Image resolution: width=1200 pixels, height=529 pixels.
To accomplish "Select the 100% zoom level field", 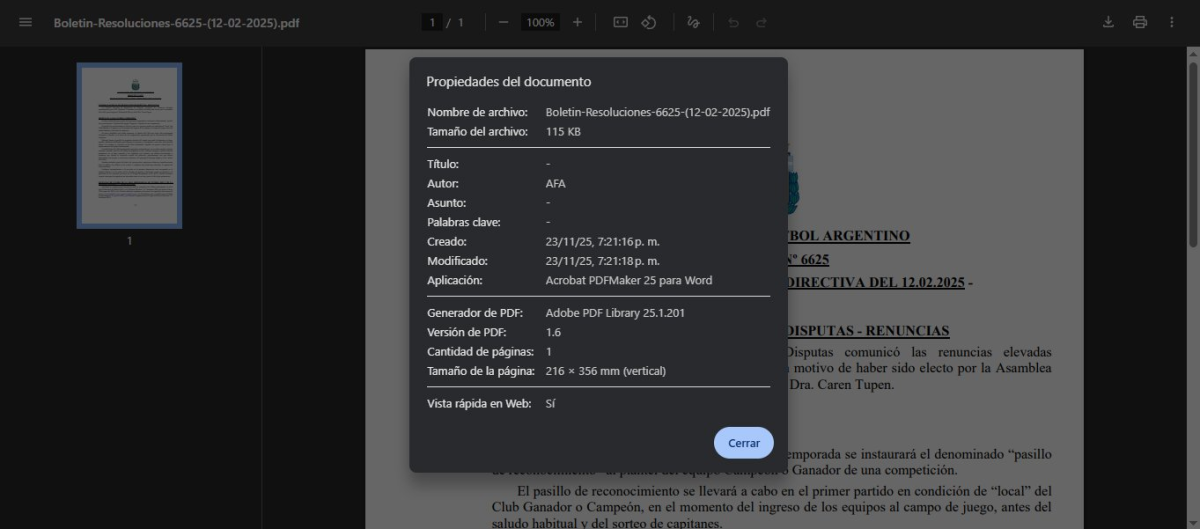I will 540,22.
